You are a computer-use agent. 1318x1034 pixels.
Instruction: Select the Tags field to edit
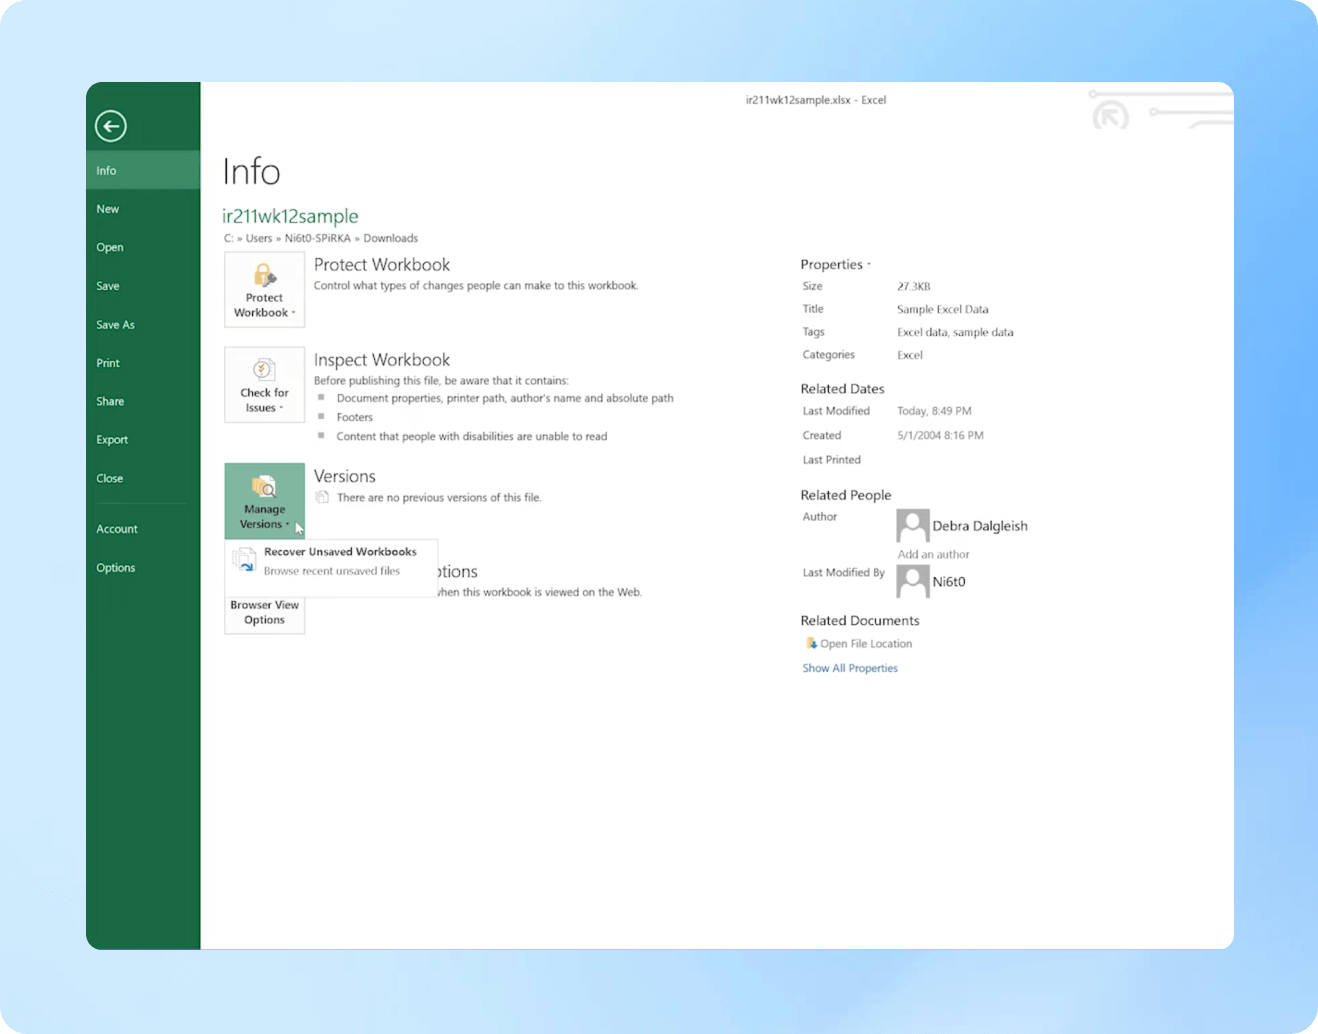tap(955, 331)
